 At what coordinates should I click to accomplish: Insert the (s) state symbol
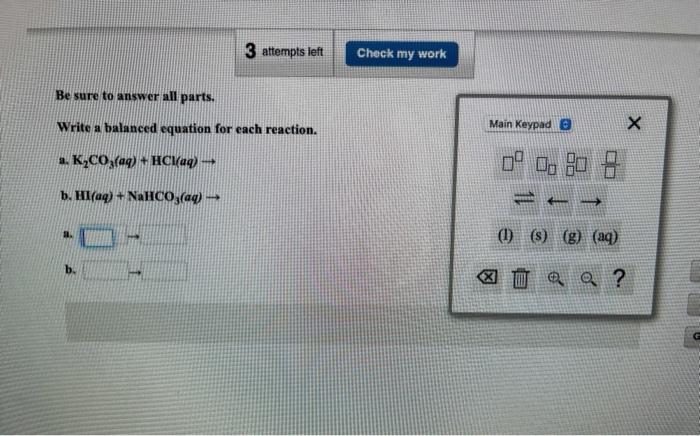(x=538, y=236)
